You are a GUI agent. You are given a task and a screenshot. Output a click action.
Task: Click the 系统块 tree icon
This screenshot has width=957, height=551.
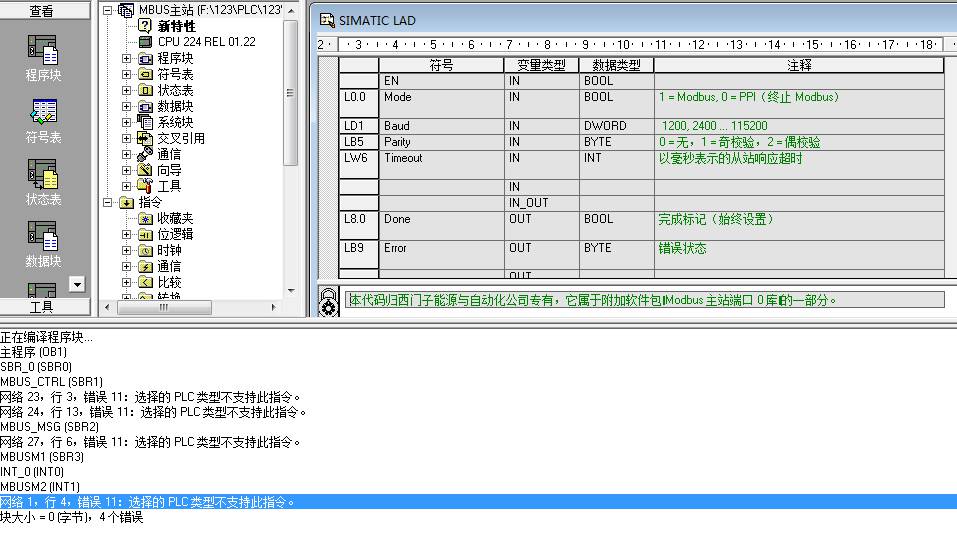tap(145, 122)
